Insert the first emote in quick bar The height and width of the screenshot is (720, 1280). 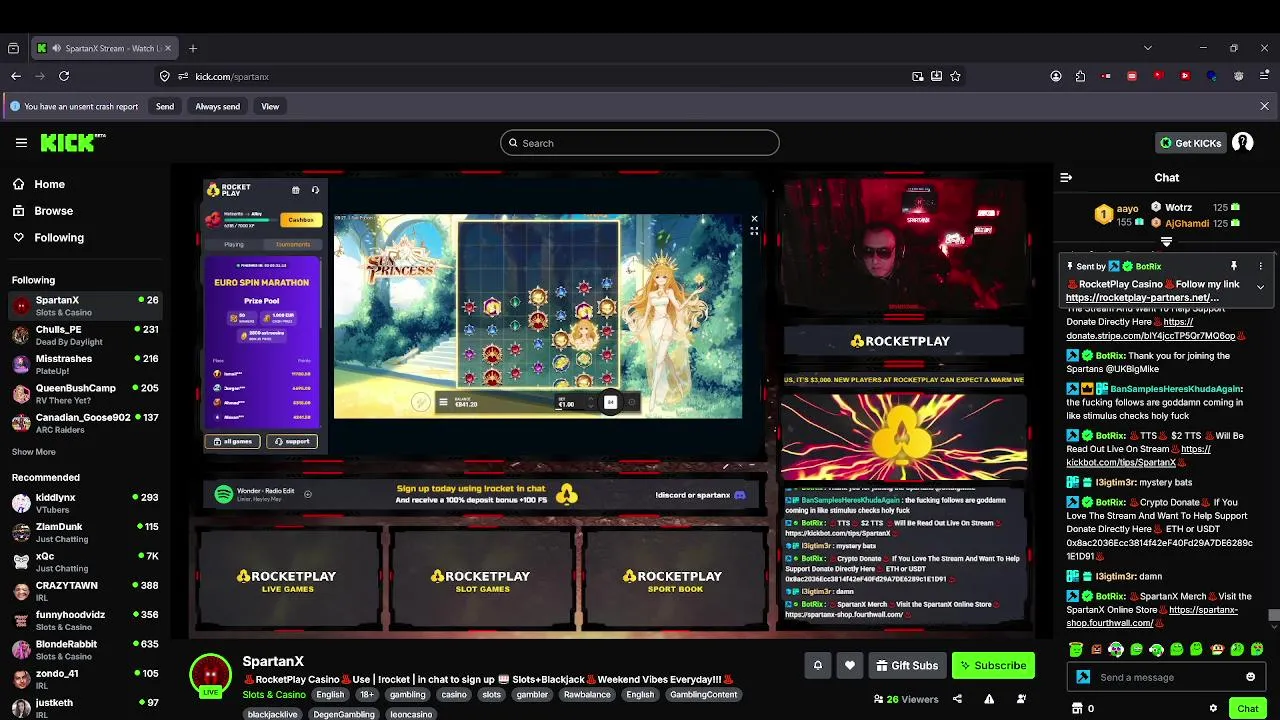1076,649
